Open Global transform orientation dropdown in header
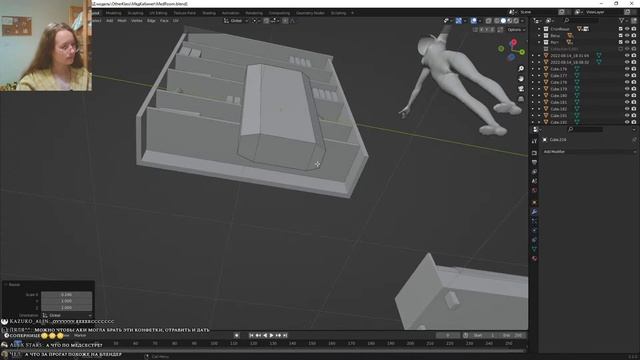This screenshot has height=360, width=640. 236,20
